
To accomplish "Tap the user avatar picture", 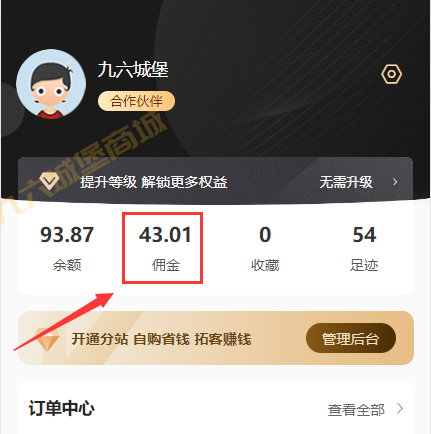I will point(51,84).
